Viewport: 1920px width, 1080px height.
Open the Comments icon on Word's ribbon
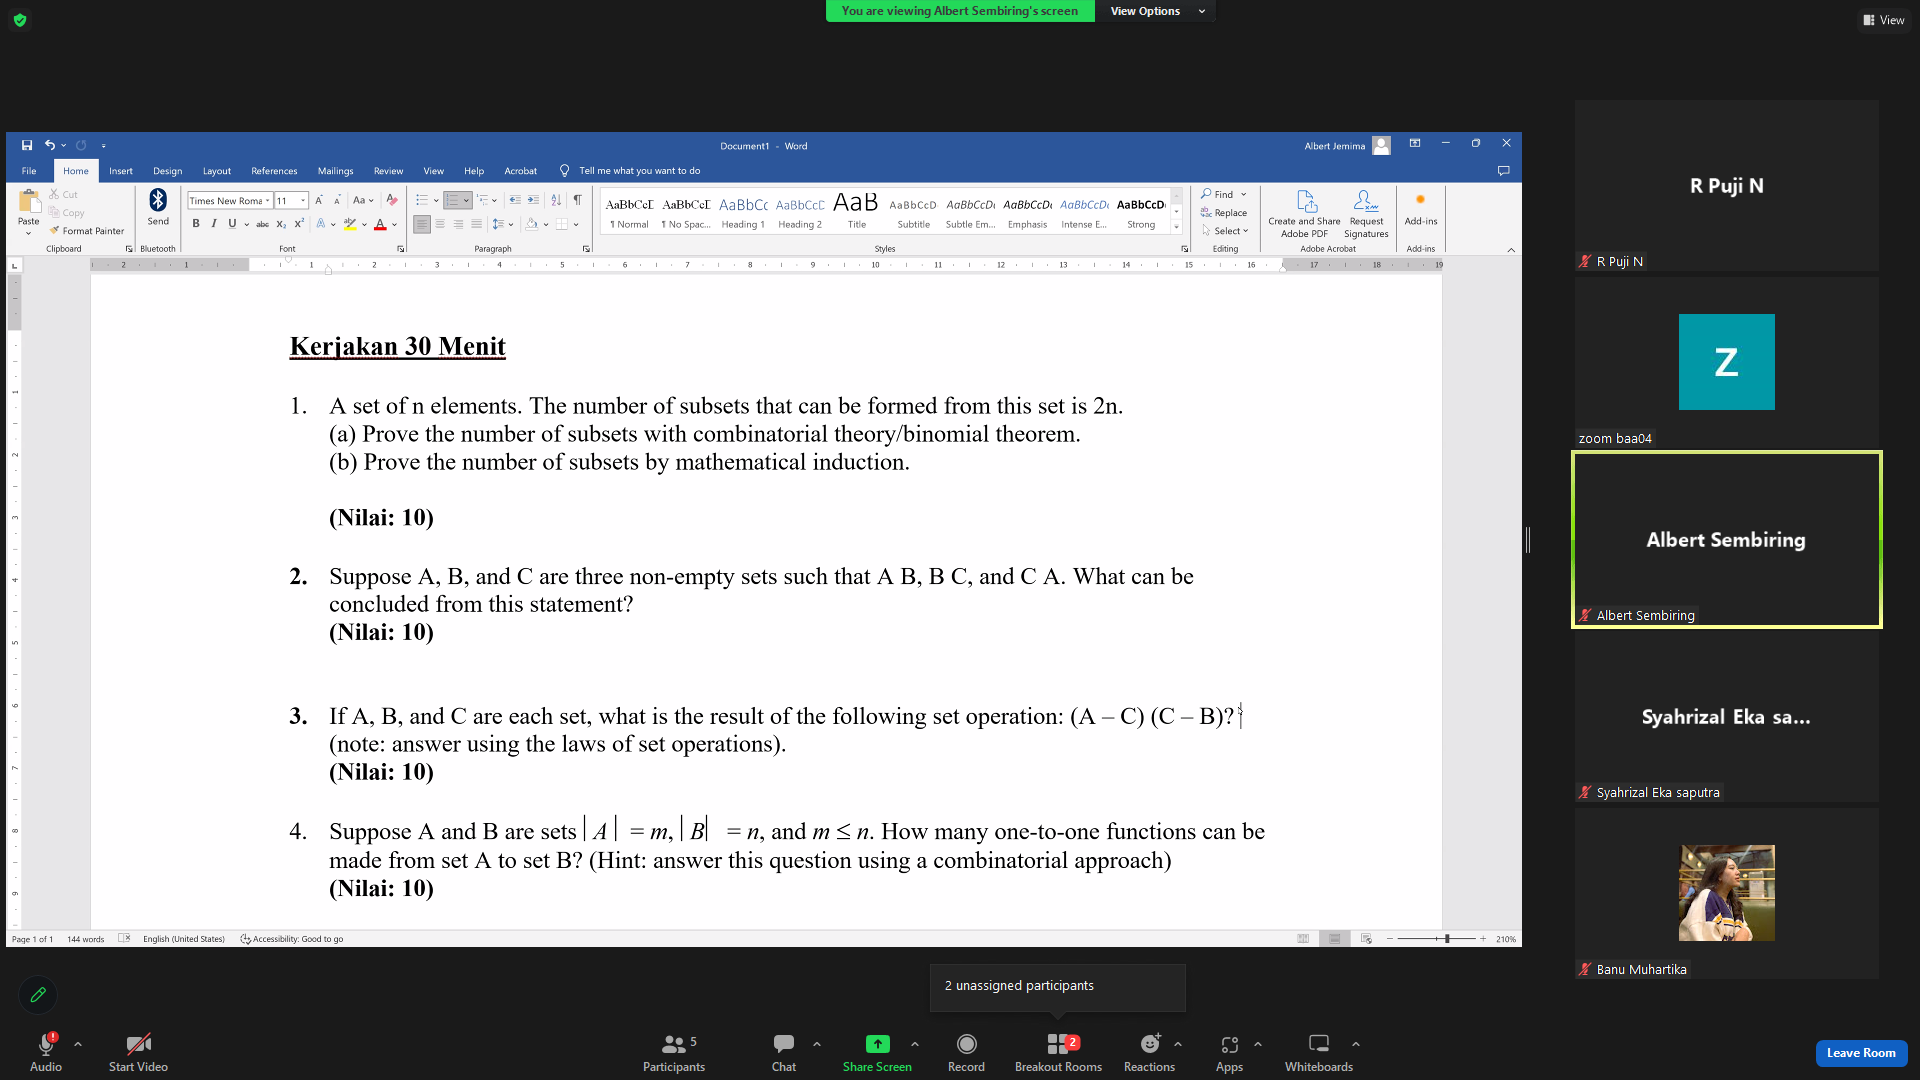1503,171
